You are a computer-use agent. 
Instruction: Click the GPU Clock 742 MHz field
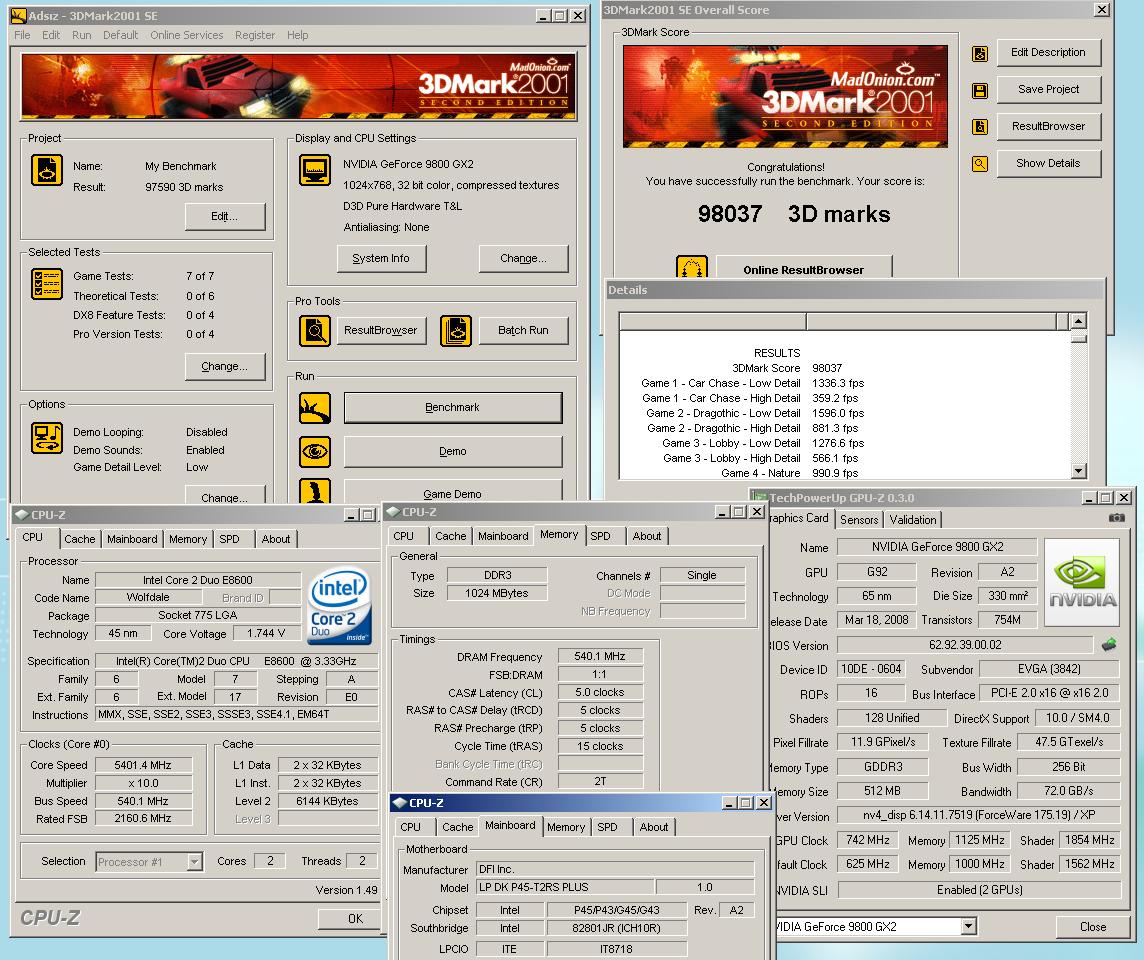coord(867,840)
